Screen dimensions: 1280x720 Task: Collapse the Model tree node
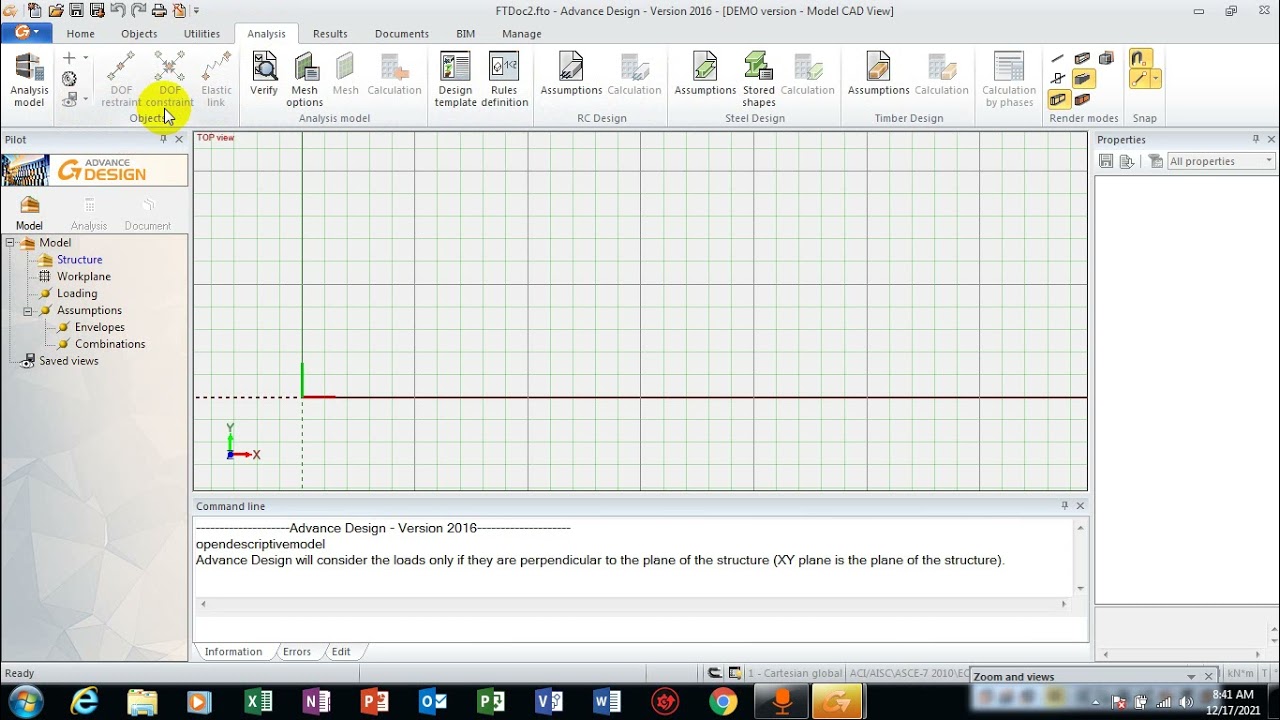[10, 243]
